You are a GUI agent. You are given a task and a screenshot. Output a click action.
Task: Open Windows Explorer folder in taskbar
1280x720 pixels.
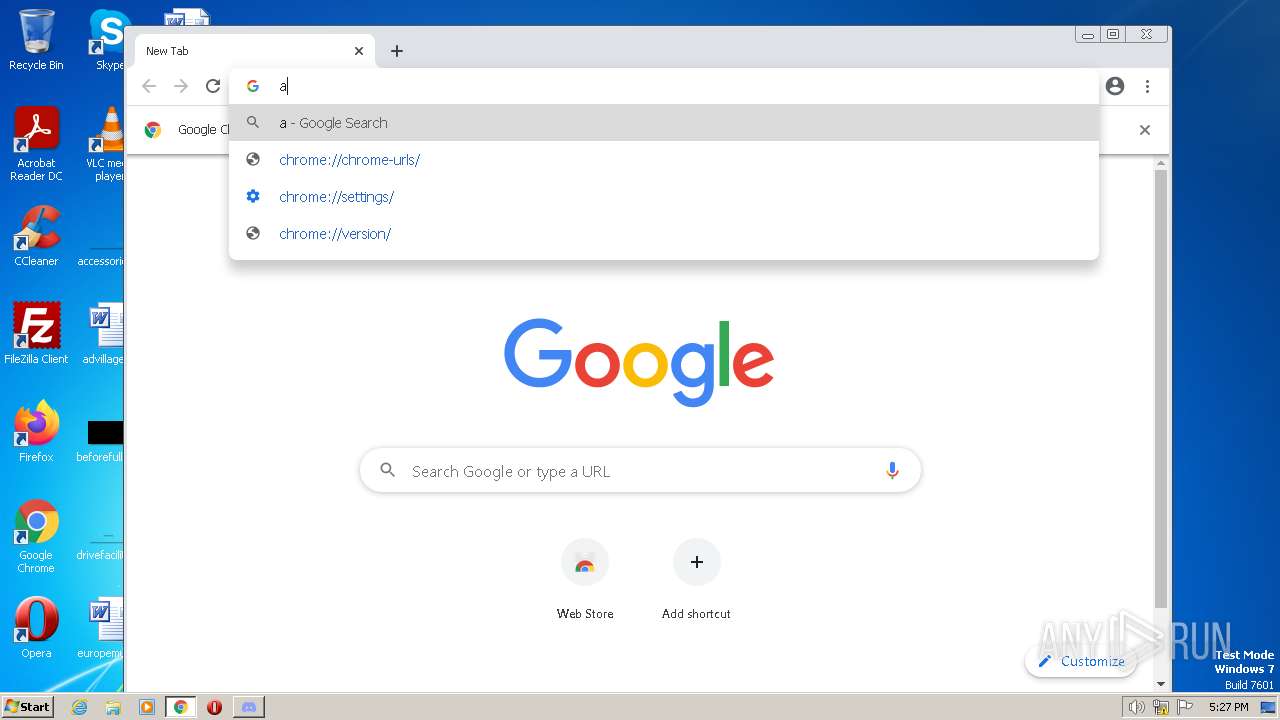pyautogui.click(x=113, y=707)
